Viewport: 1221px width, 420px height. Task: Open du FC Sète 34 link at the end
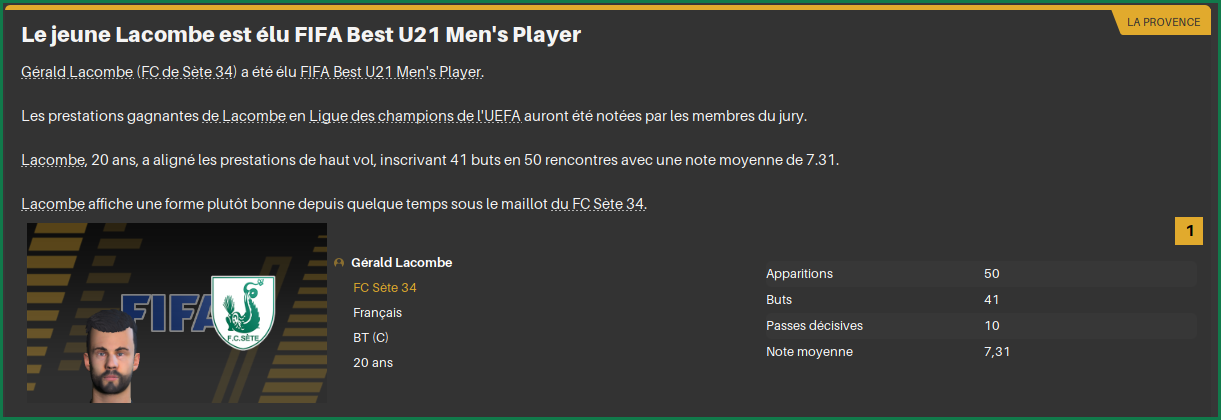(x=598, y=204)
